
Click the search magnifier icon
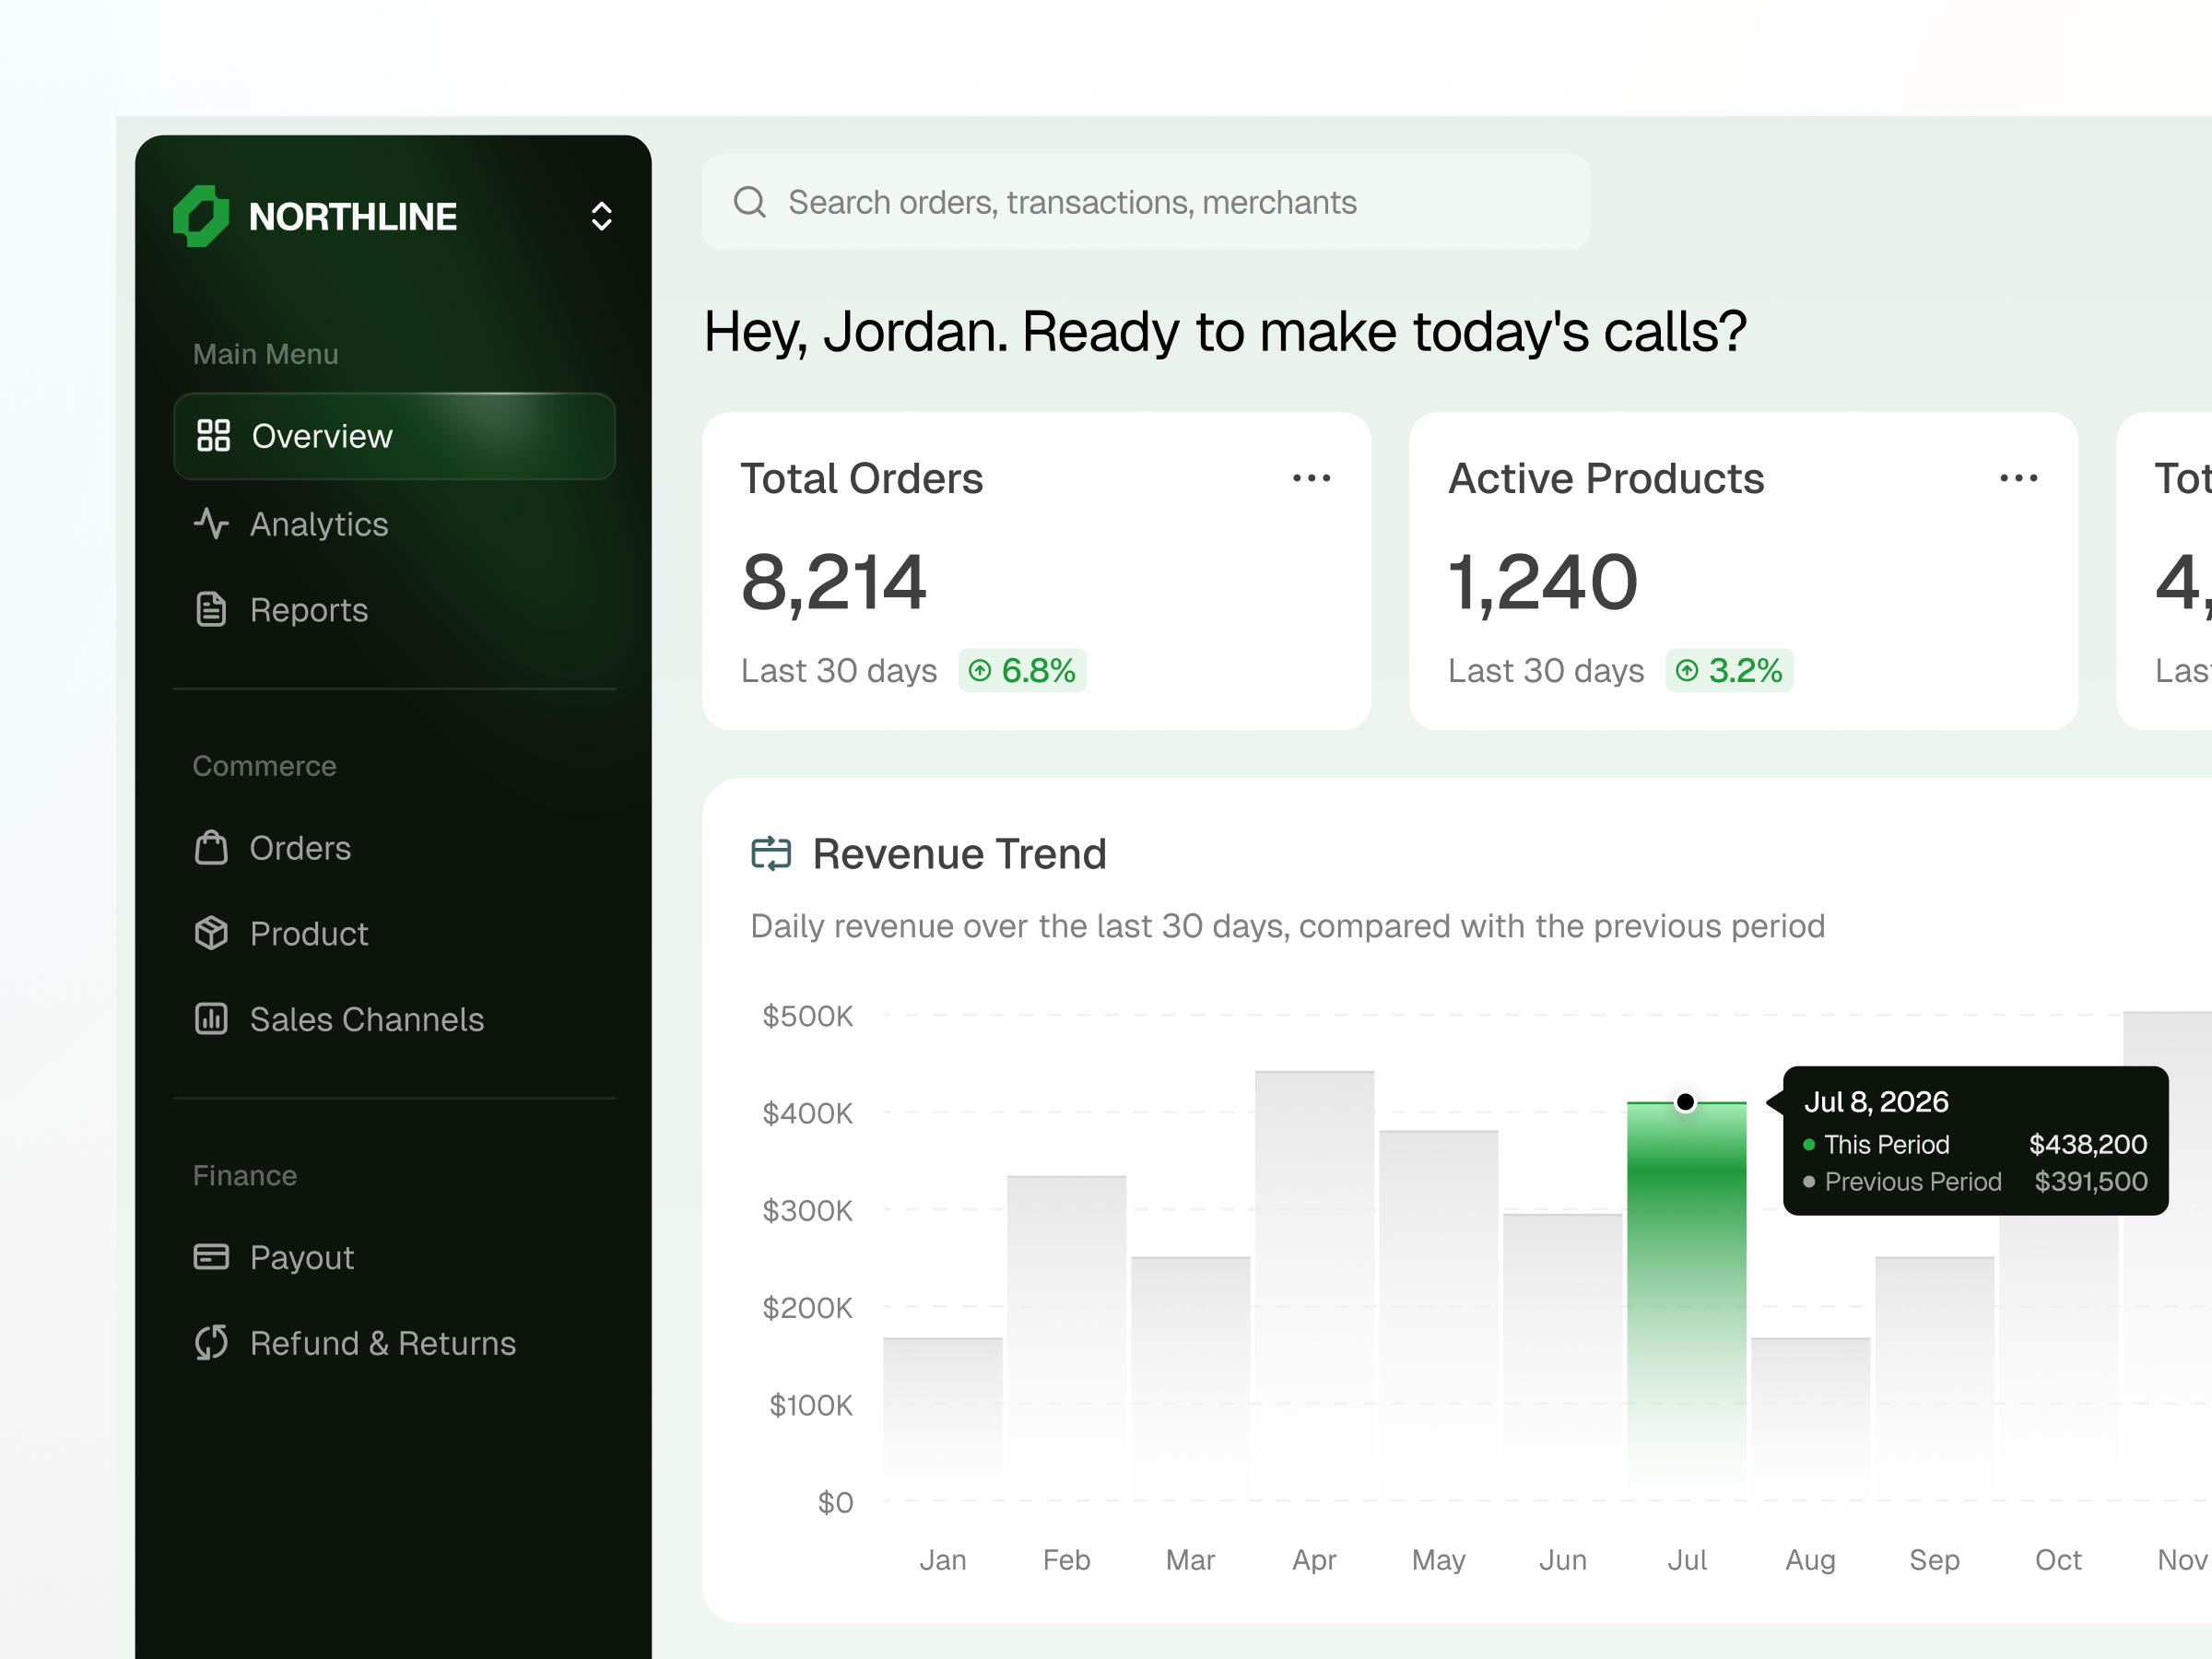pos(749,202)
